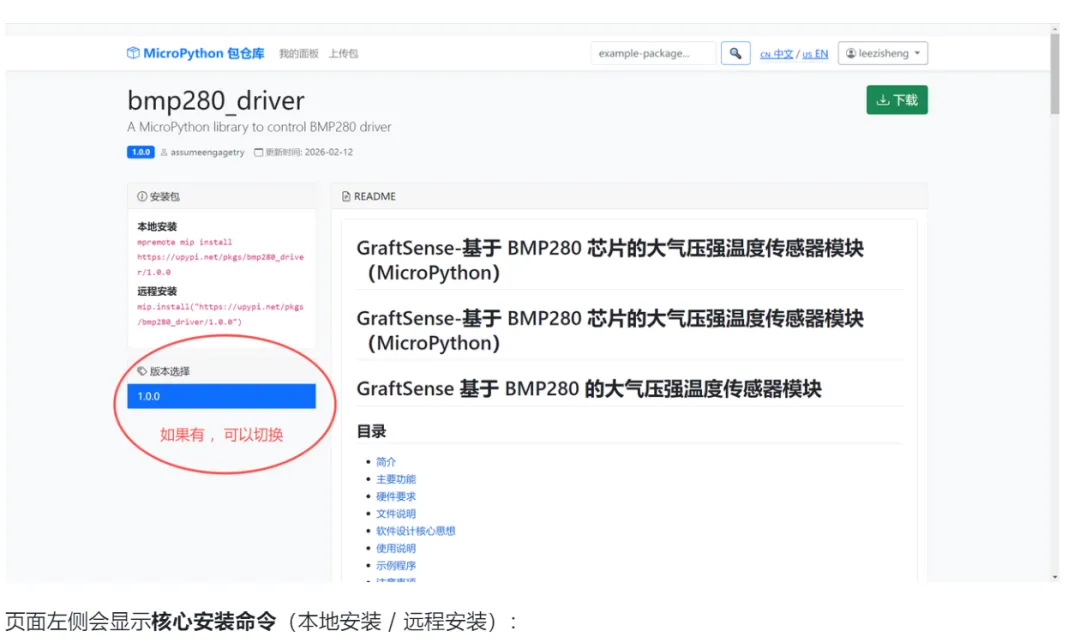Open the 硬件要求 contents link
The image size is (1080, 643).
tap(396, 496)
